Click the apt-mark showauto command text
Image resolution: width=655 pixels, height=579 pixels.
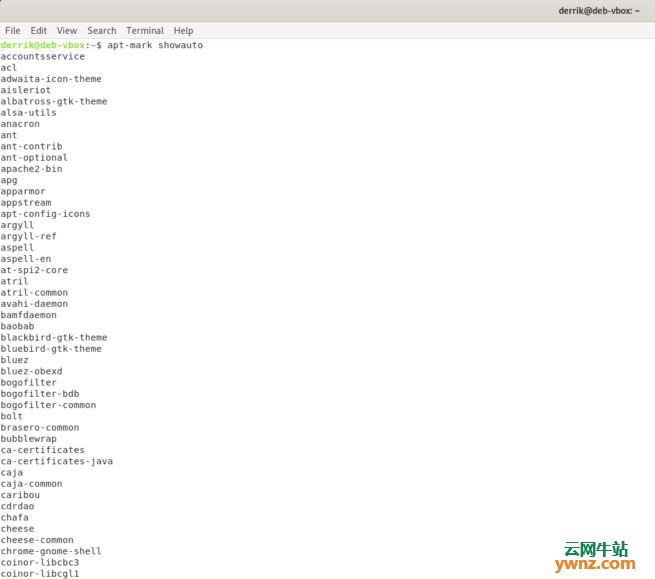(155, 45)
